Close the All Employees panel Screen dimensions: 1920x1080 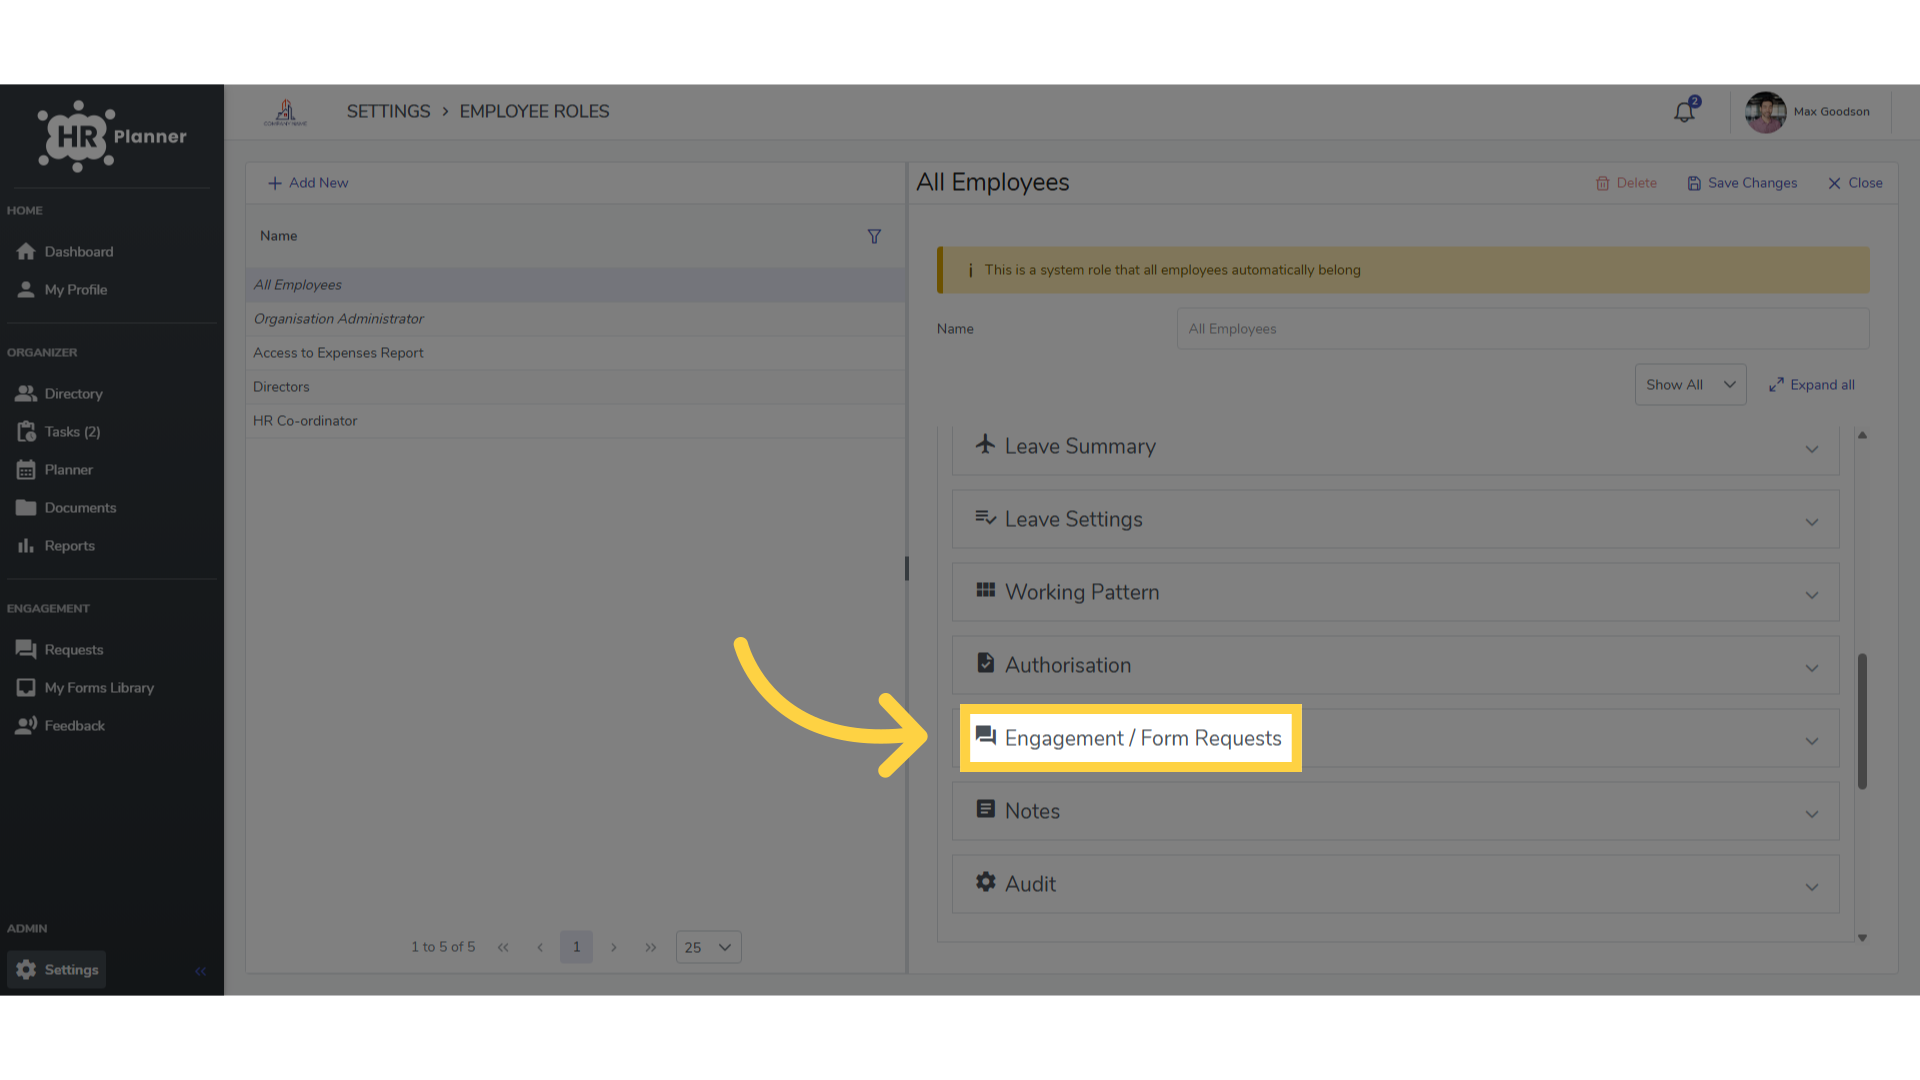point(1855,183)
